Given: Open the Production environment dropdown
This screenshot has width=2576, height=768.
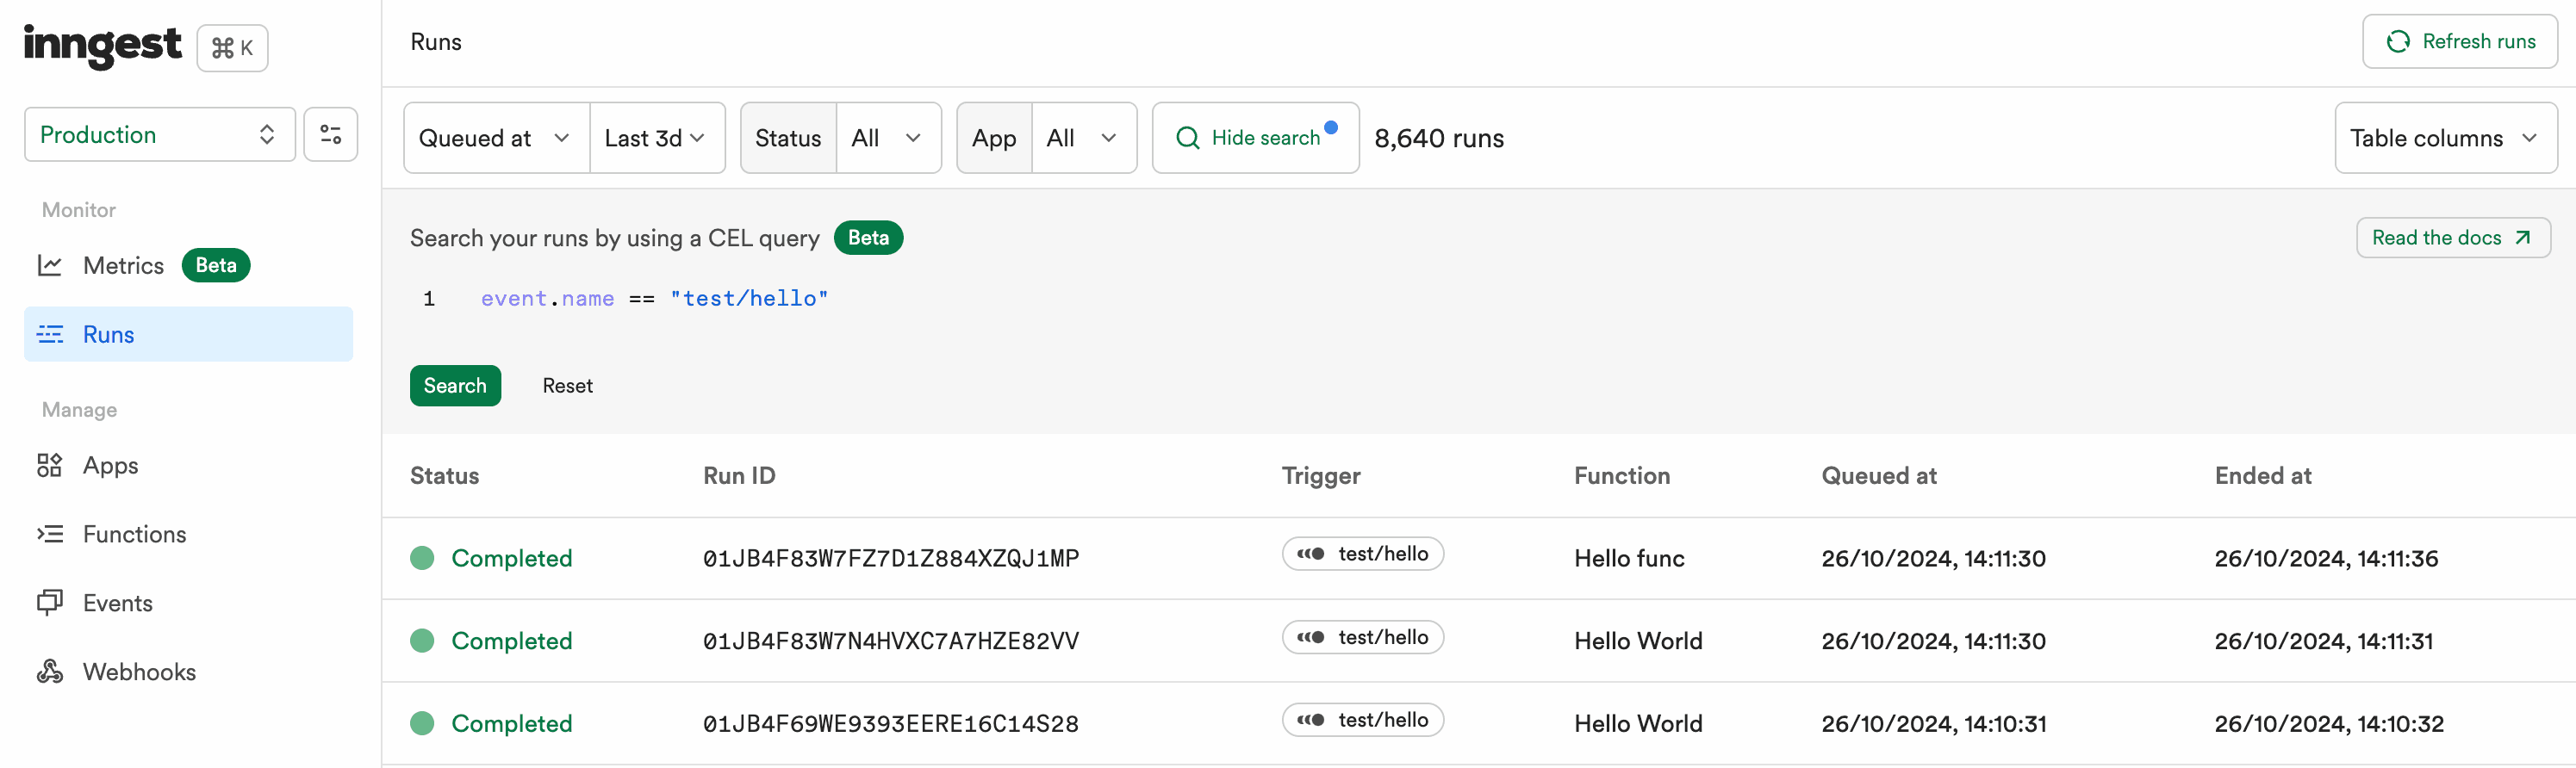Looking at the screenshot, I should click(159, 134).
